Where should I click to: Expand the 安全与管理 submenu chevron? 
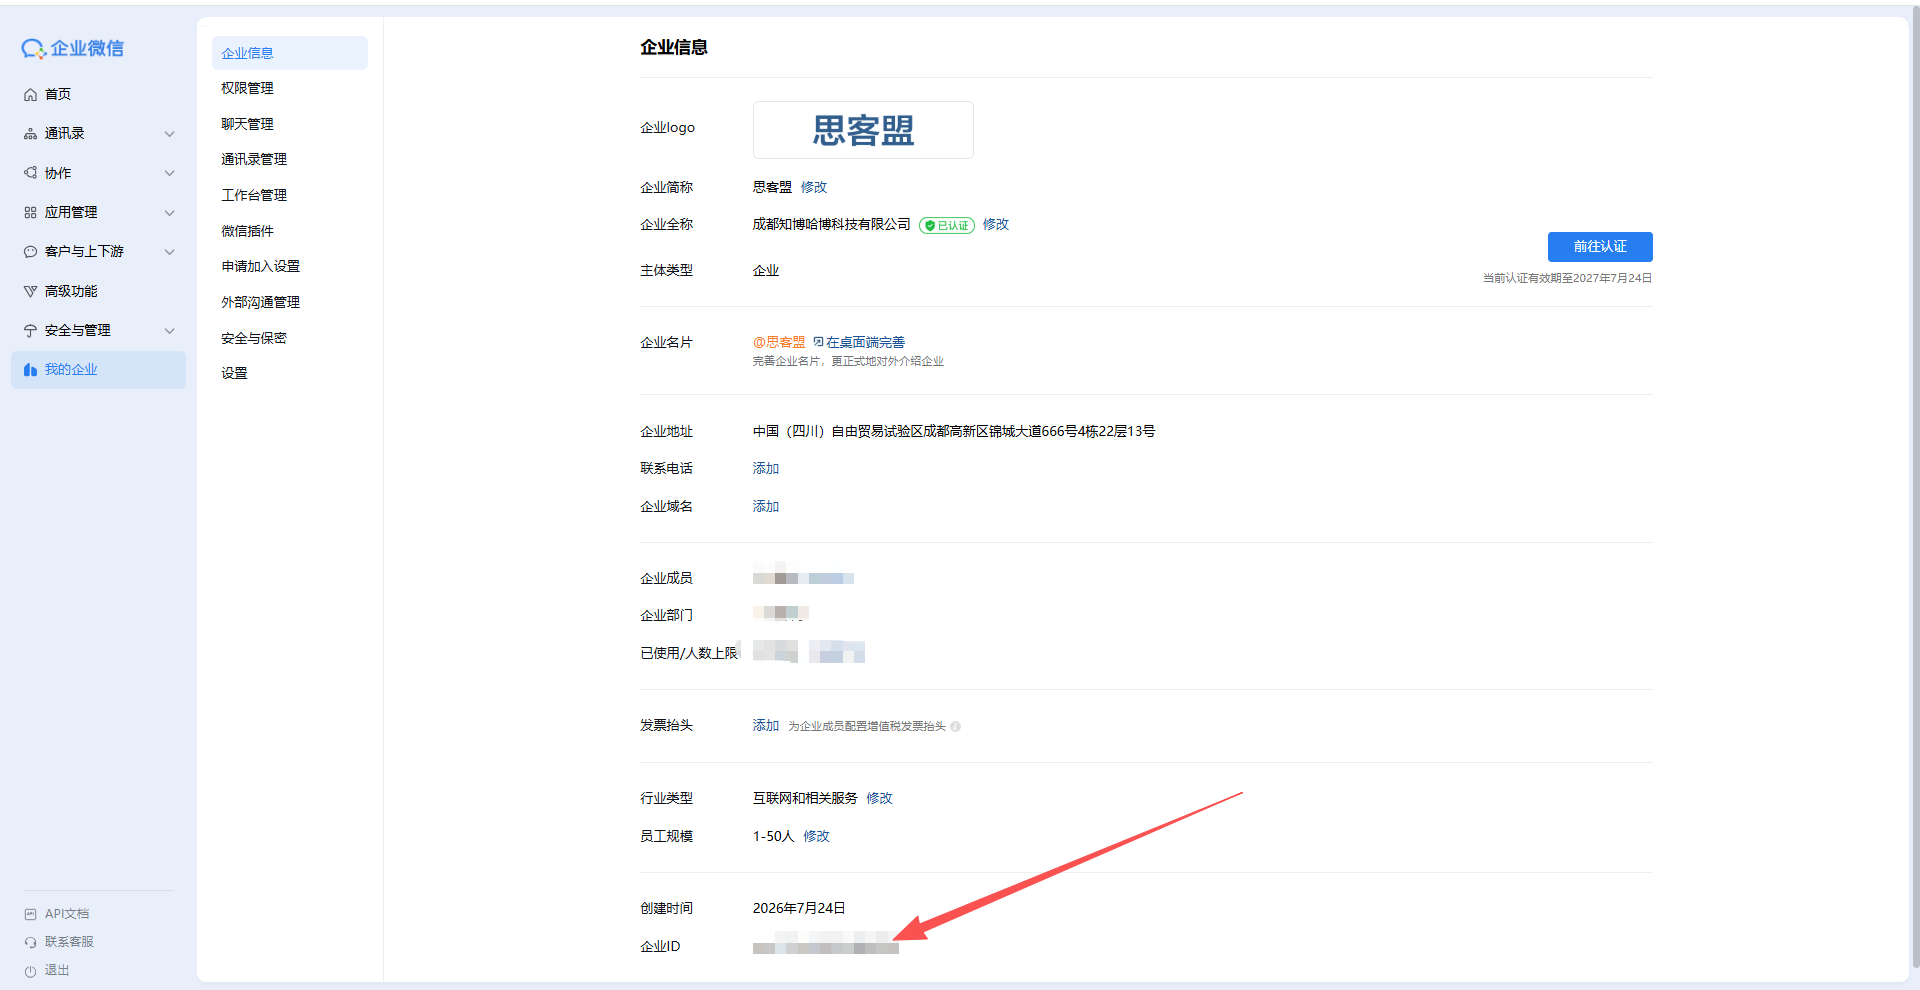tap(170, 331)
